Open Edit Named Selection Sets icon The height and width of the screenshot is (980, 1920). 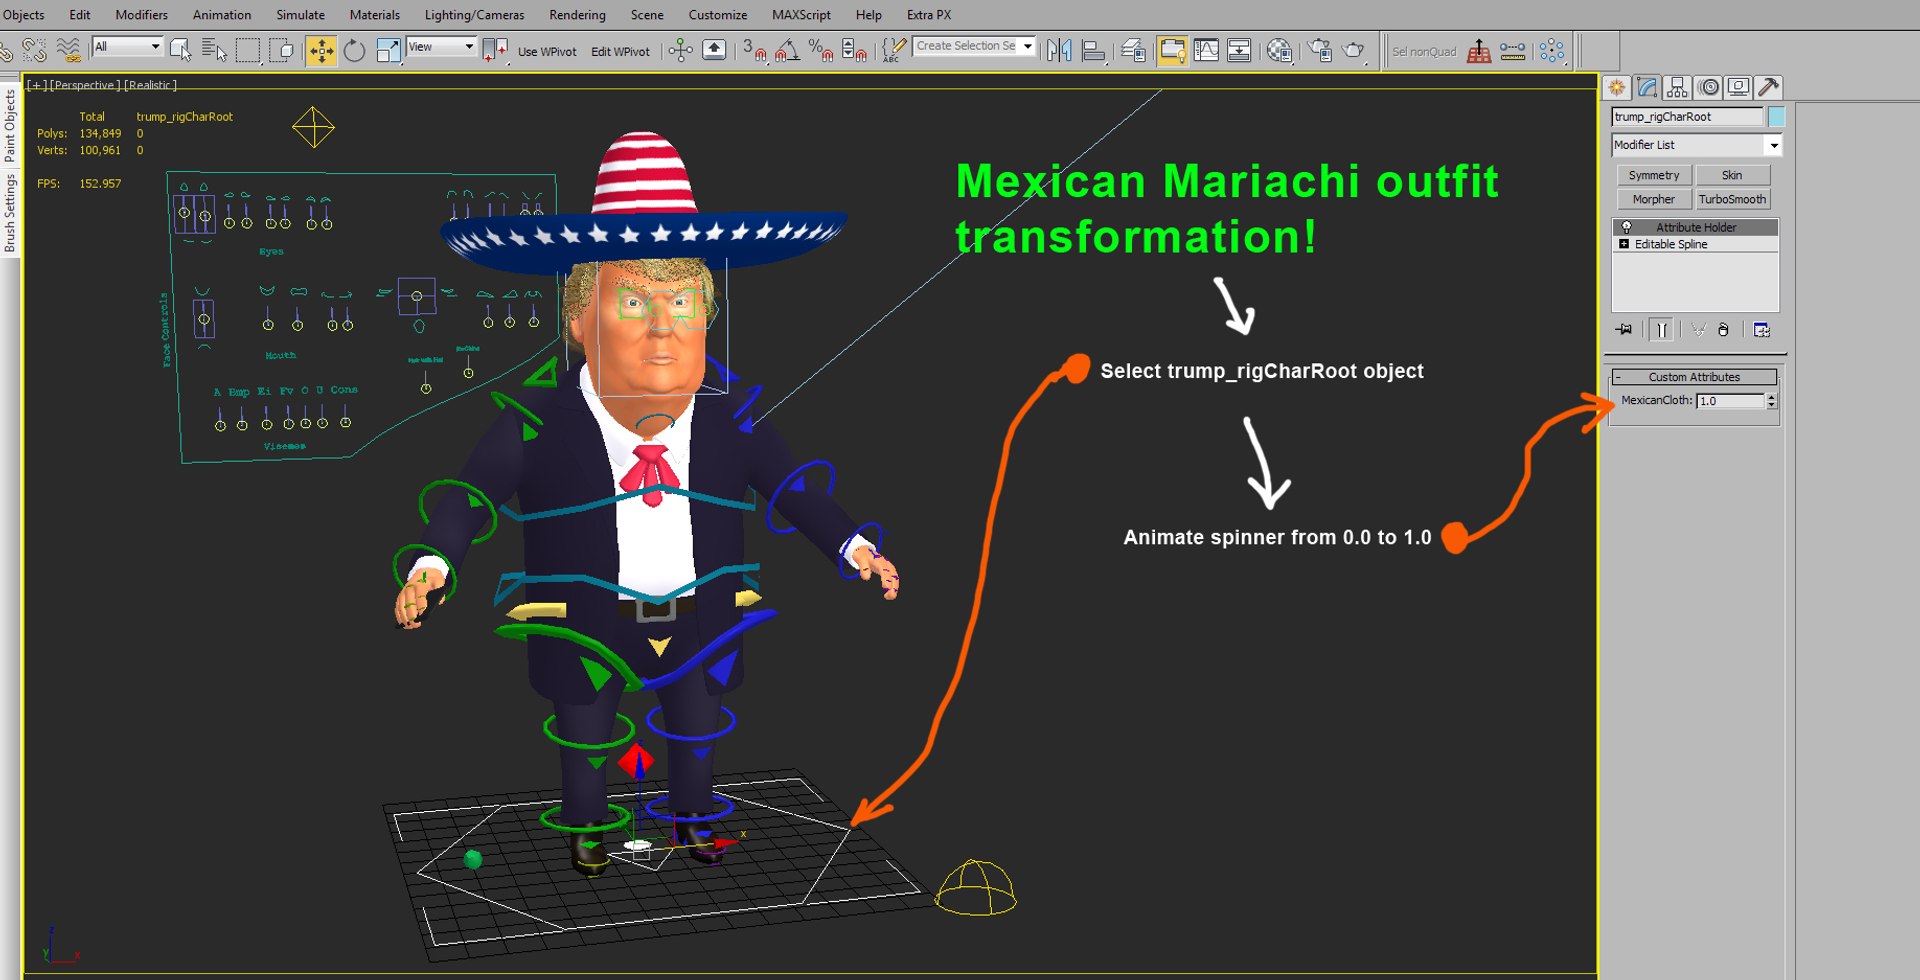pyautogui.click(x=894, y=50)
